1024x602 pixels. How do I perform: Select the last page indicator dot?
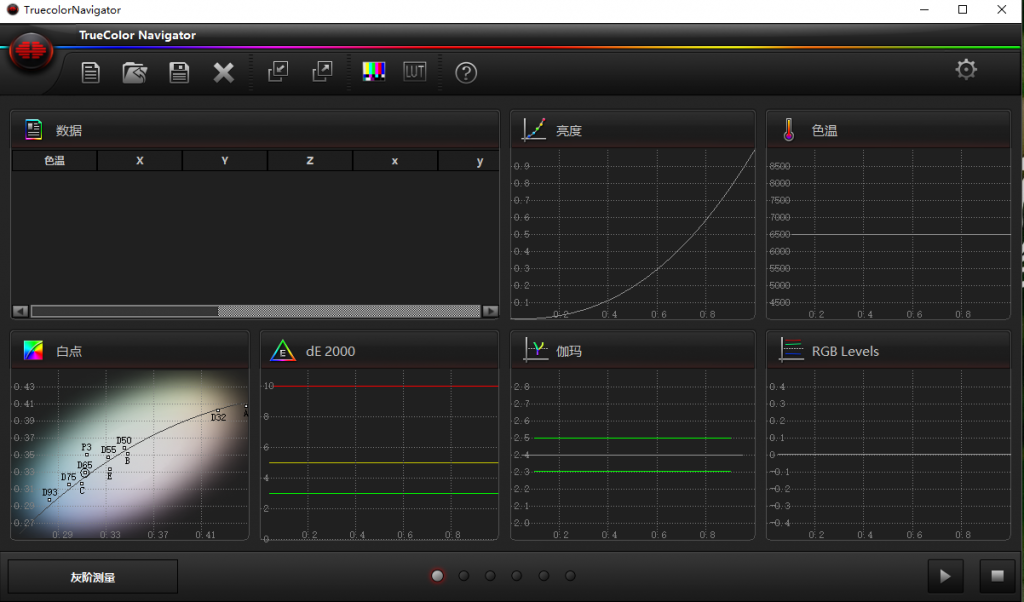(570, 576)
